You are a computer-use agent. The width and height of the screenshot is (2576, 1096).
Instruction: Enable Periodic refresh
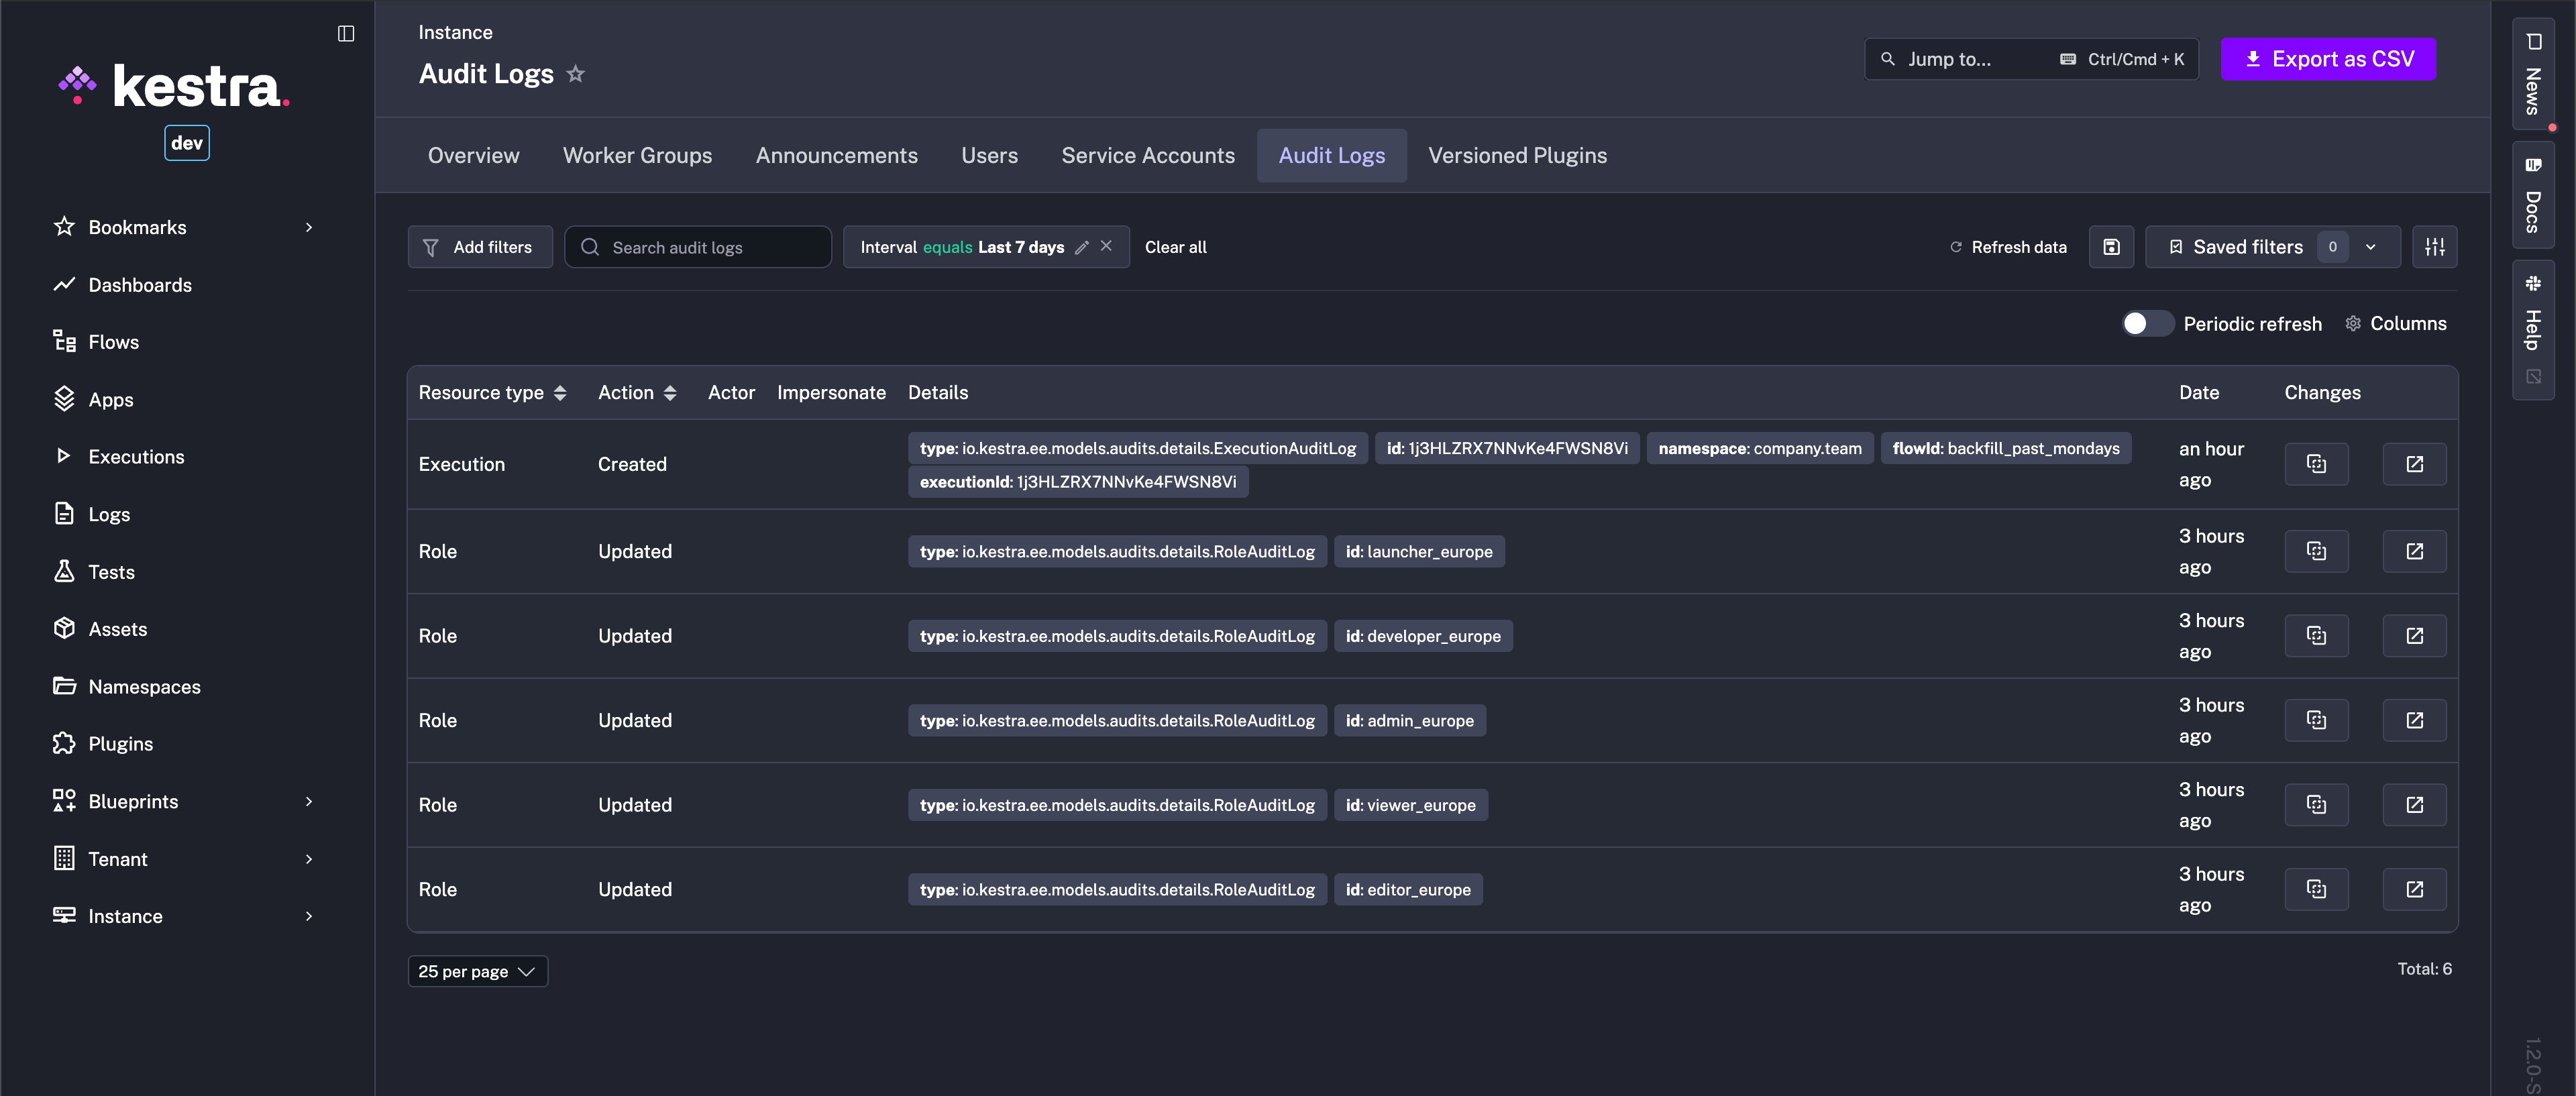pyautogui.click(x=2146, y=323)
